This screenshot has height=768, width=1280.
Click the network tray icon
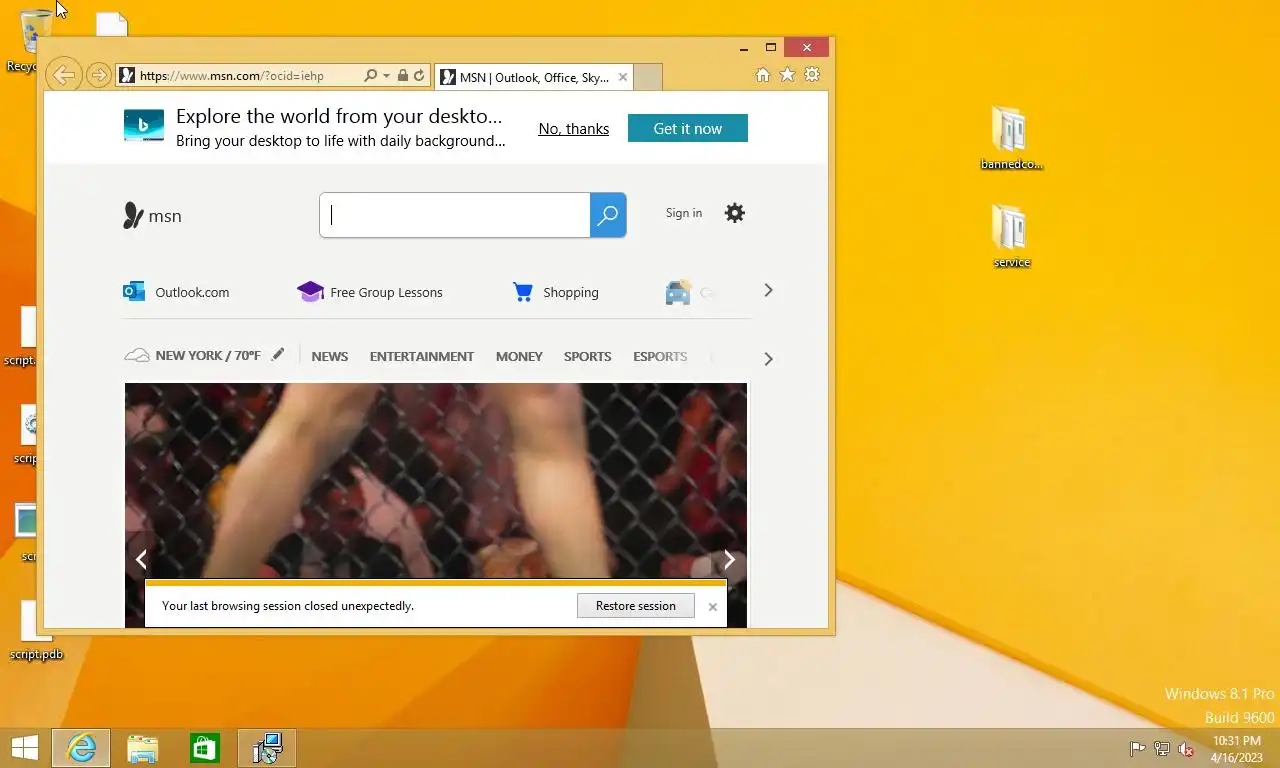coord(1162,749)
